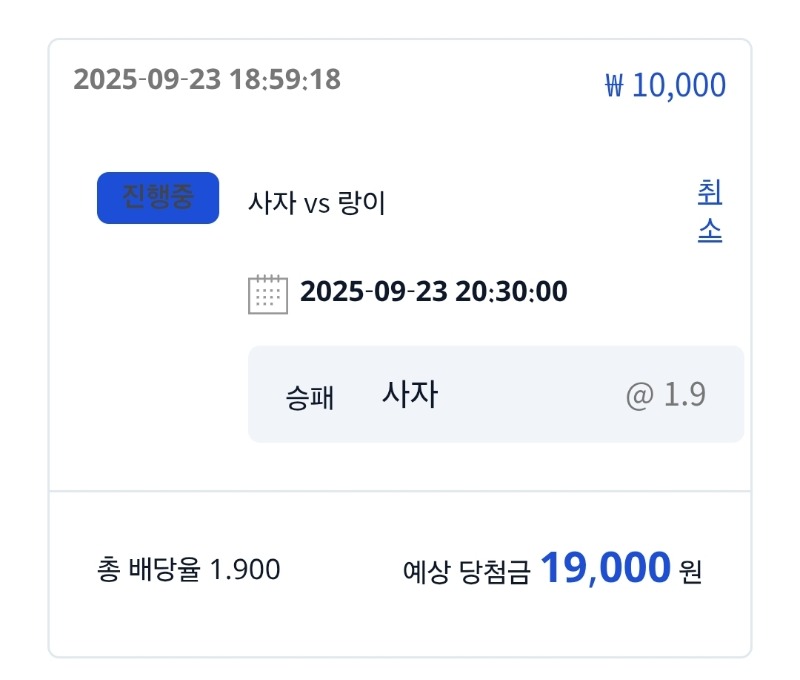800x680 pixels.
Task: Click the 원 unit after payout
Action: pos(690,571)
